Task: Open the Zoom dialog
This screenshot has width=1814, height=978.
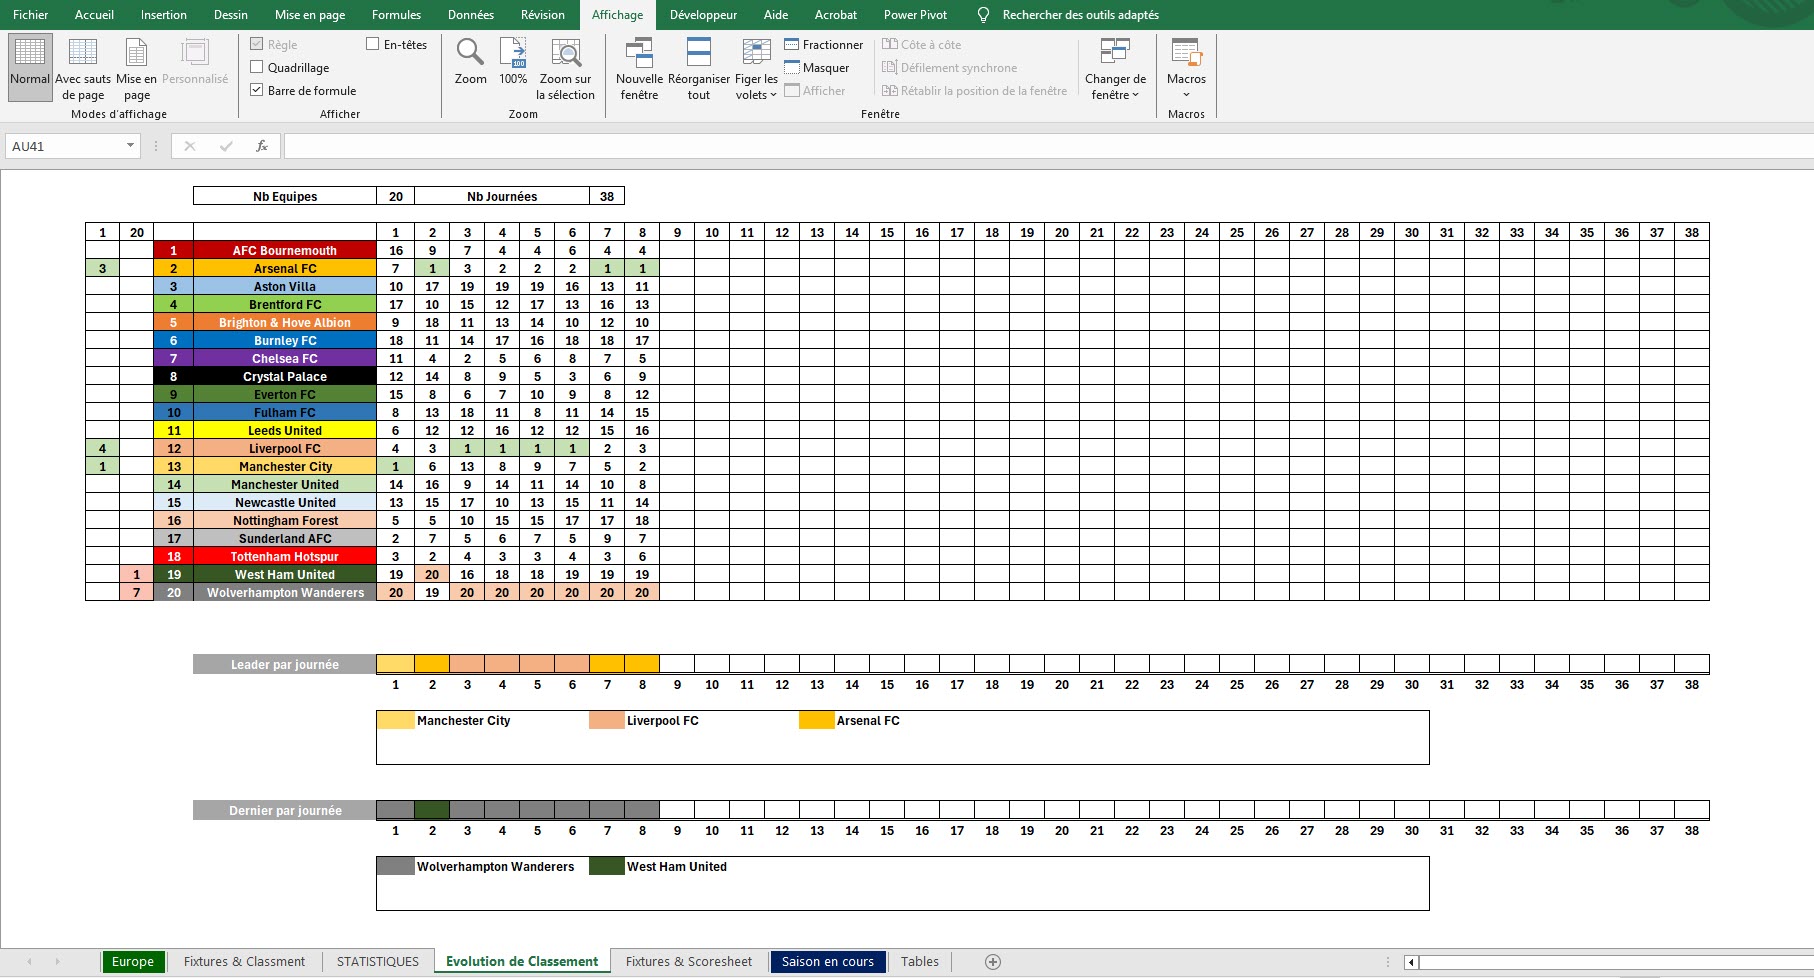Action: 470,62
